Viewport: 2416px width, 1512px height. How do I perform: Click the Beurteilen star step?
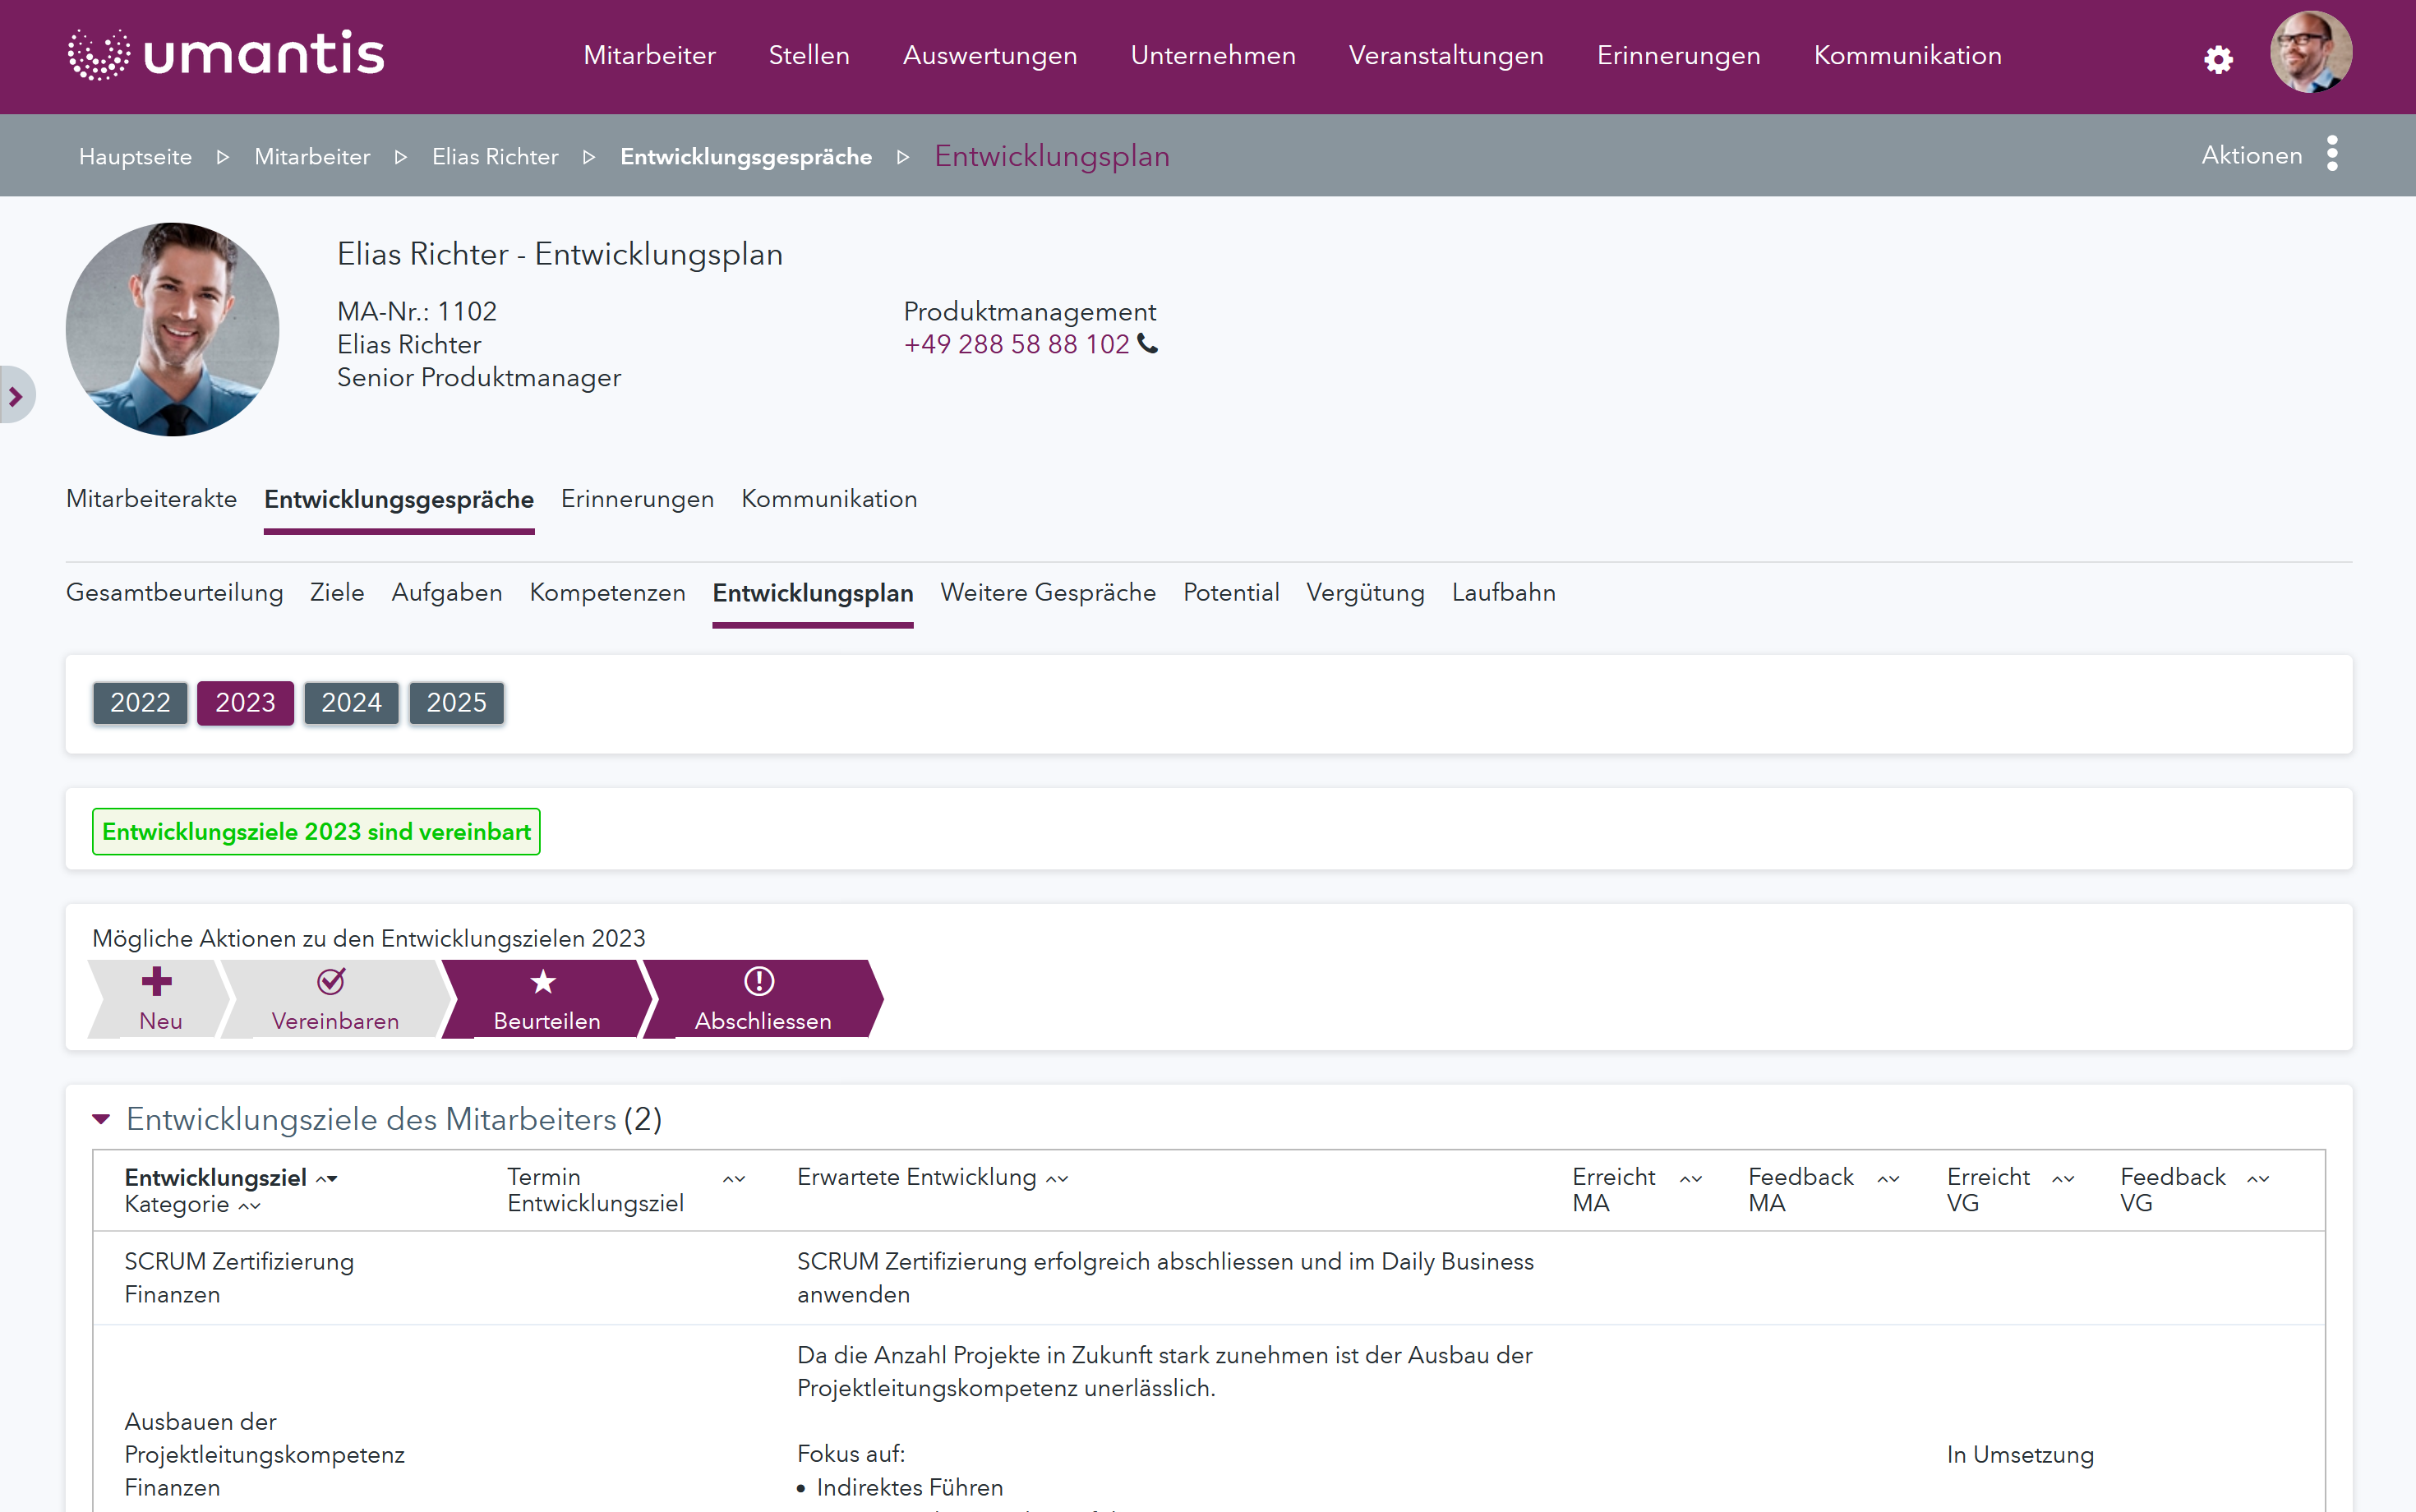pos(545,998)
